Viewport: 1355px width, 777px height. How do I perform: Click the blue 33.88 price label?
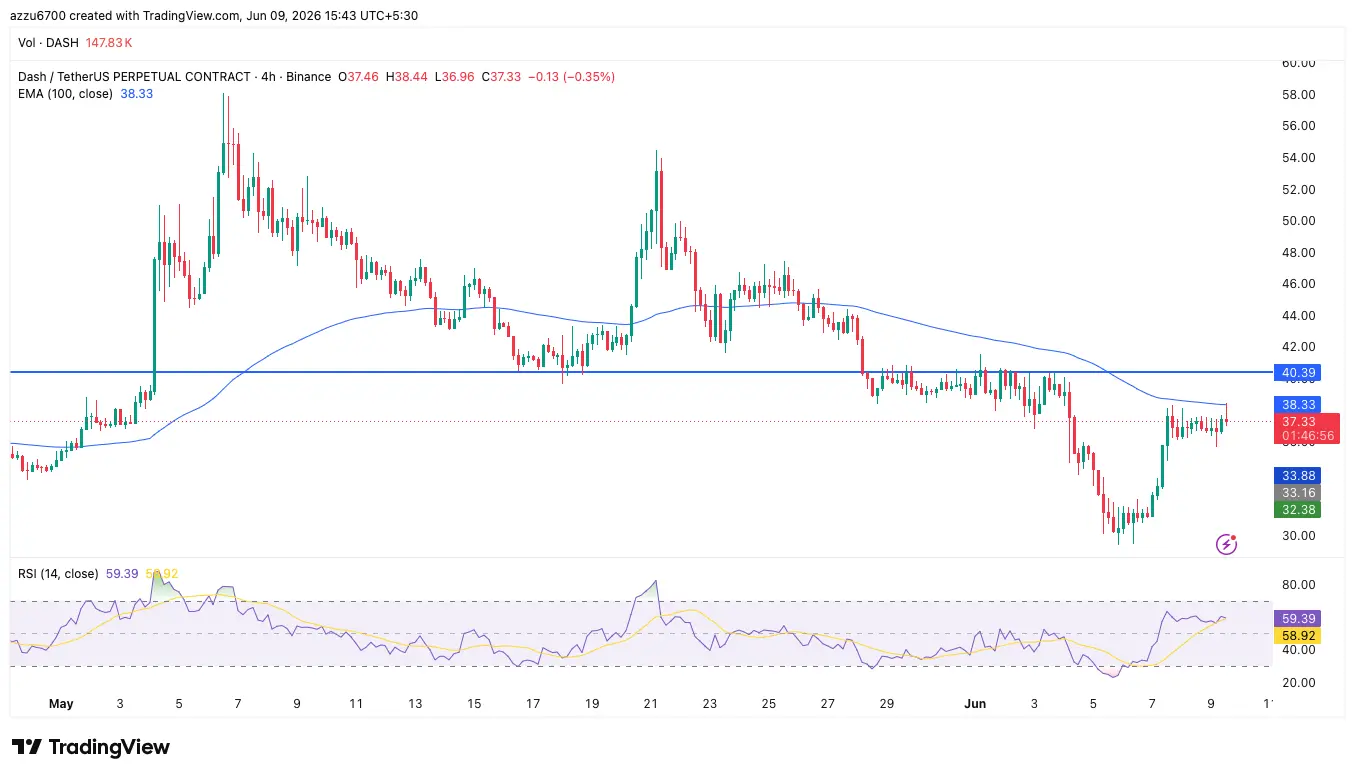click(x=1299, y=476)
